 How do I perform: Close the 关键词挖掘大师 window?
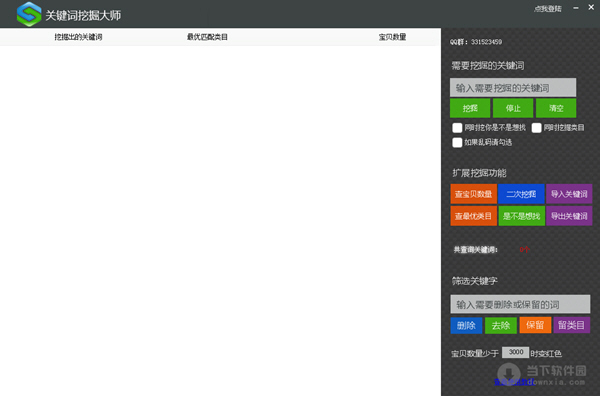tap(591, 7)
